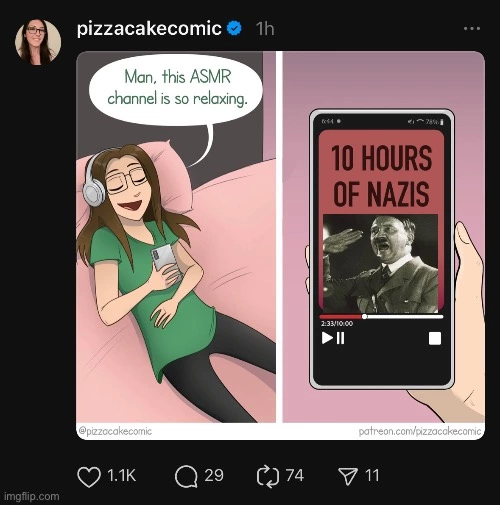This screenshot has width=500, height=505.
Task: Click the play/pause button in the phone player
Action: (333, 338)
